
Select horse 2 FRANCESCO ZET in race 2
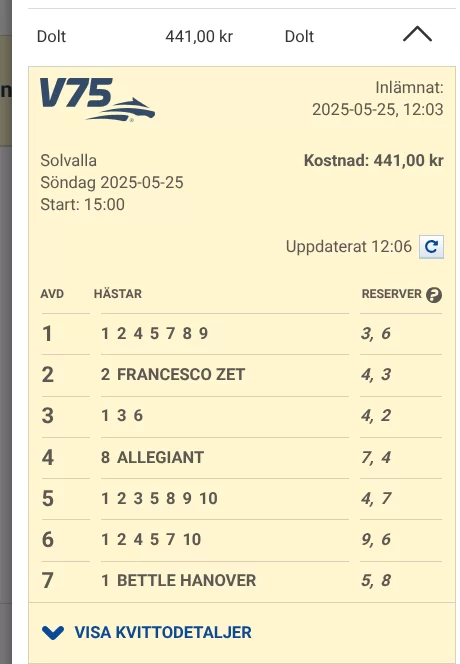click(173, 374)
